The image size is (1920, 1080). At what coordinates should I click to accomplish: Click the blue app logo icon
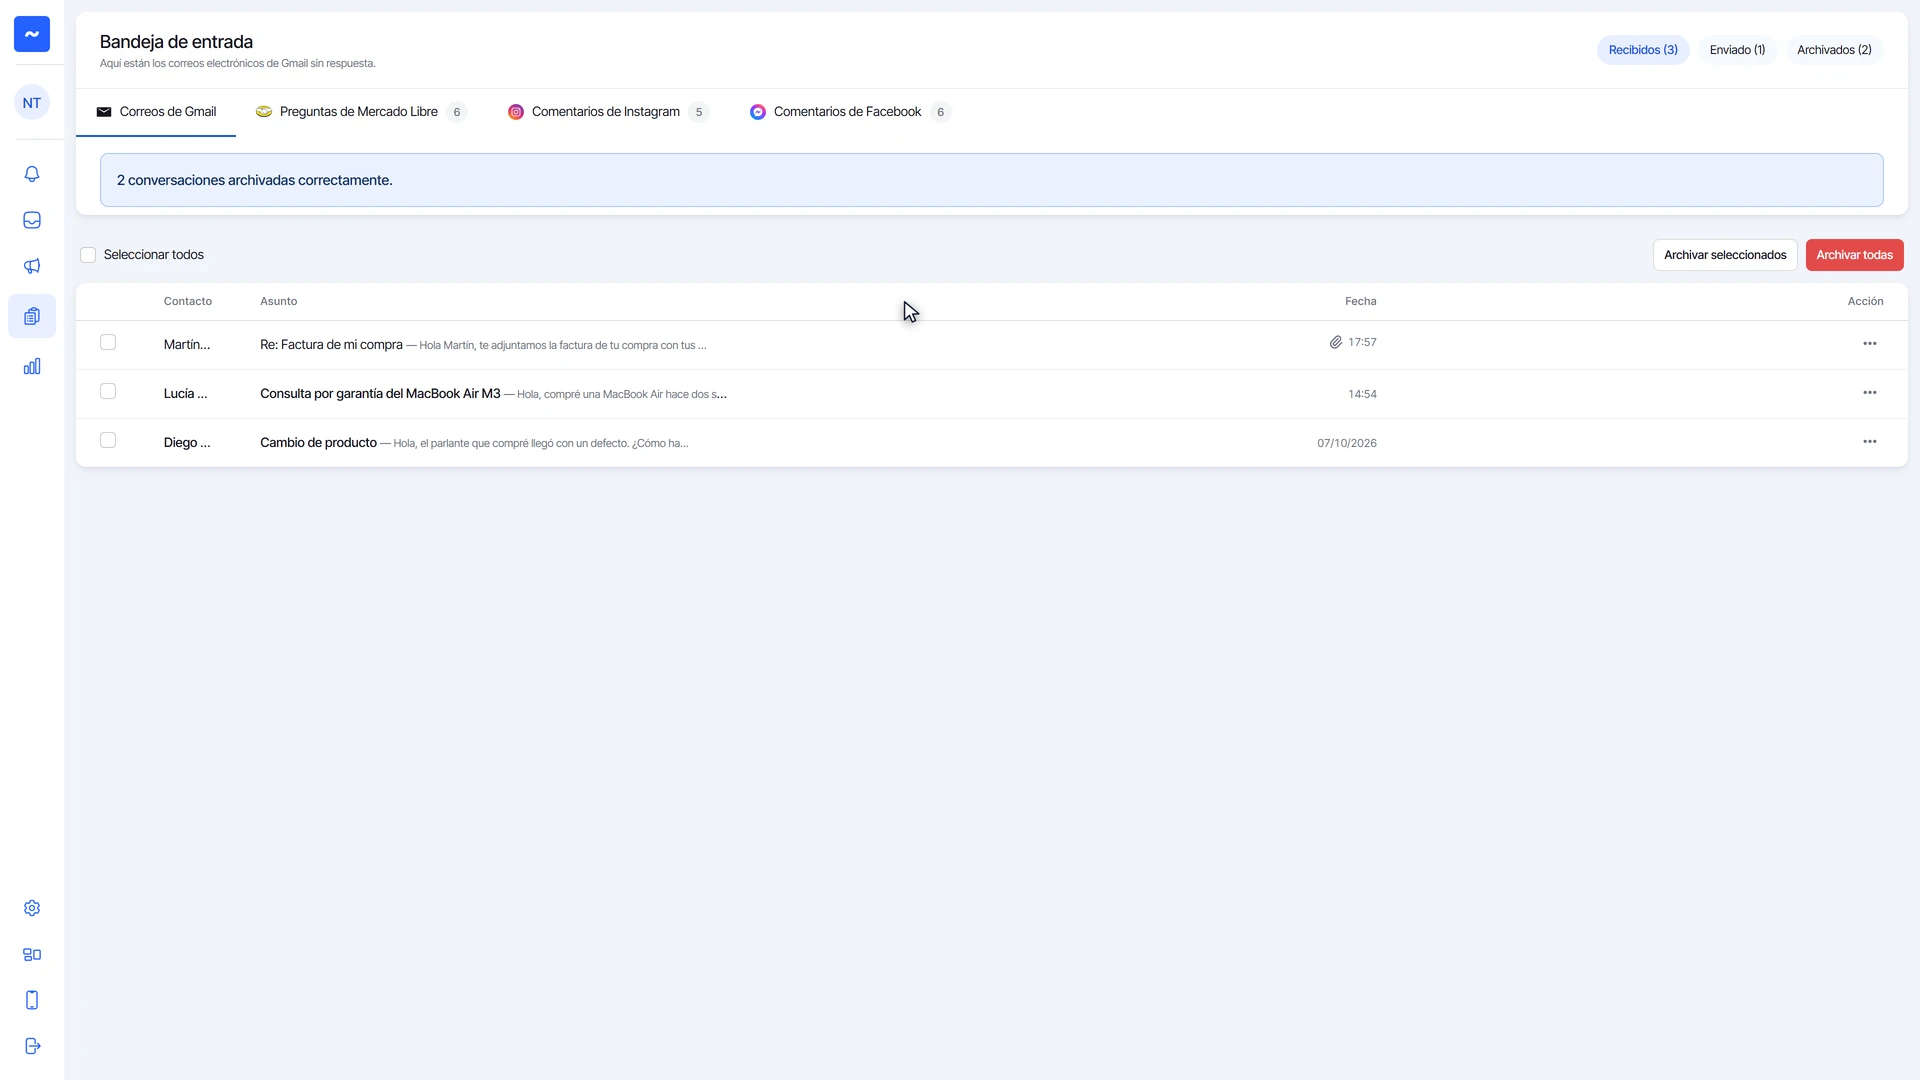click(x=32, y=34)
